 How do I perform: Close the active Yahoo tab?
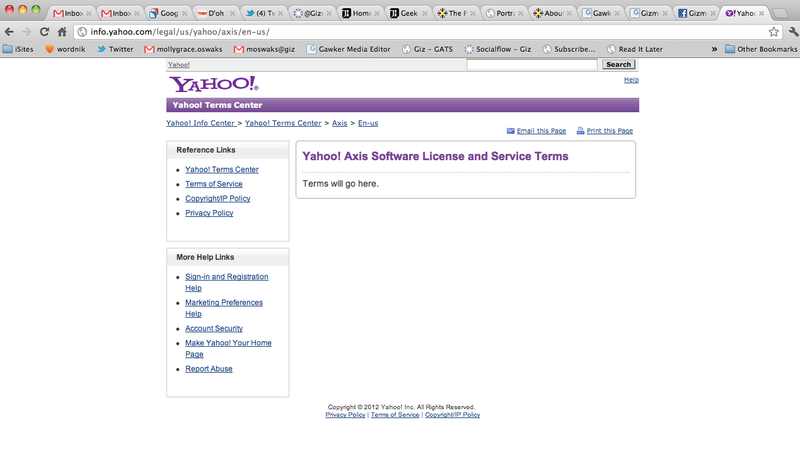tap(761, 14)
